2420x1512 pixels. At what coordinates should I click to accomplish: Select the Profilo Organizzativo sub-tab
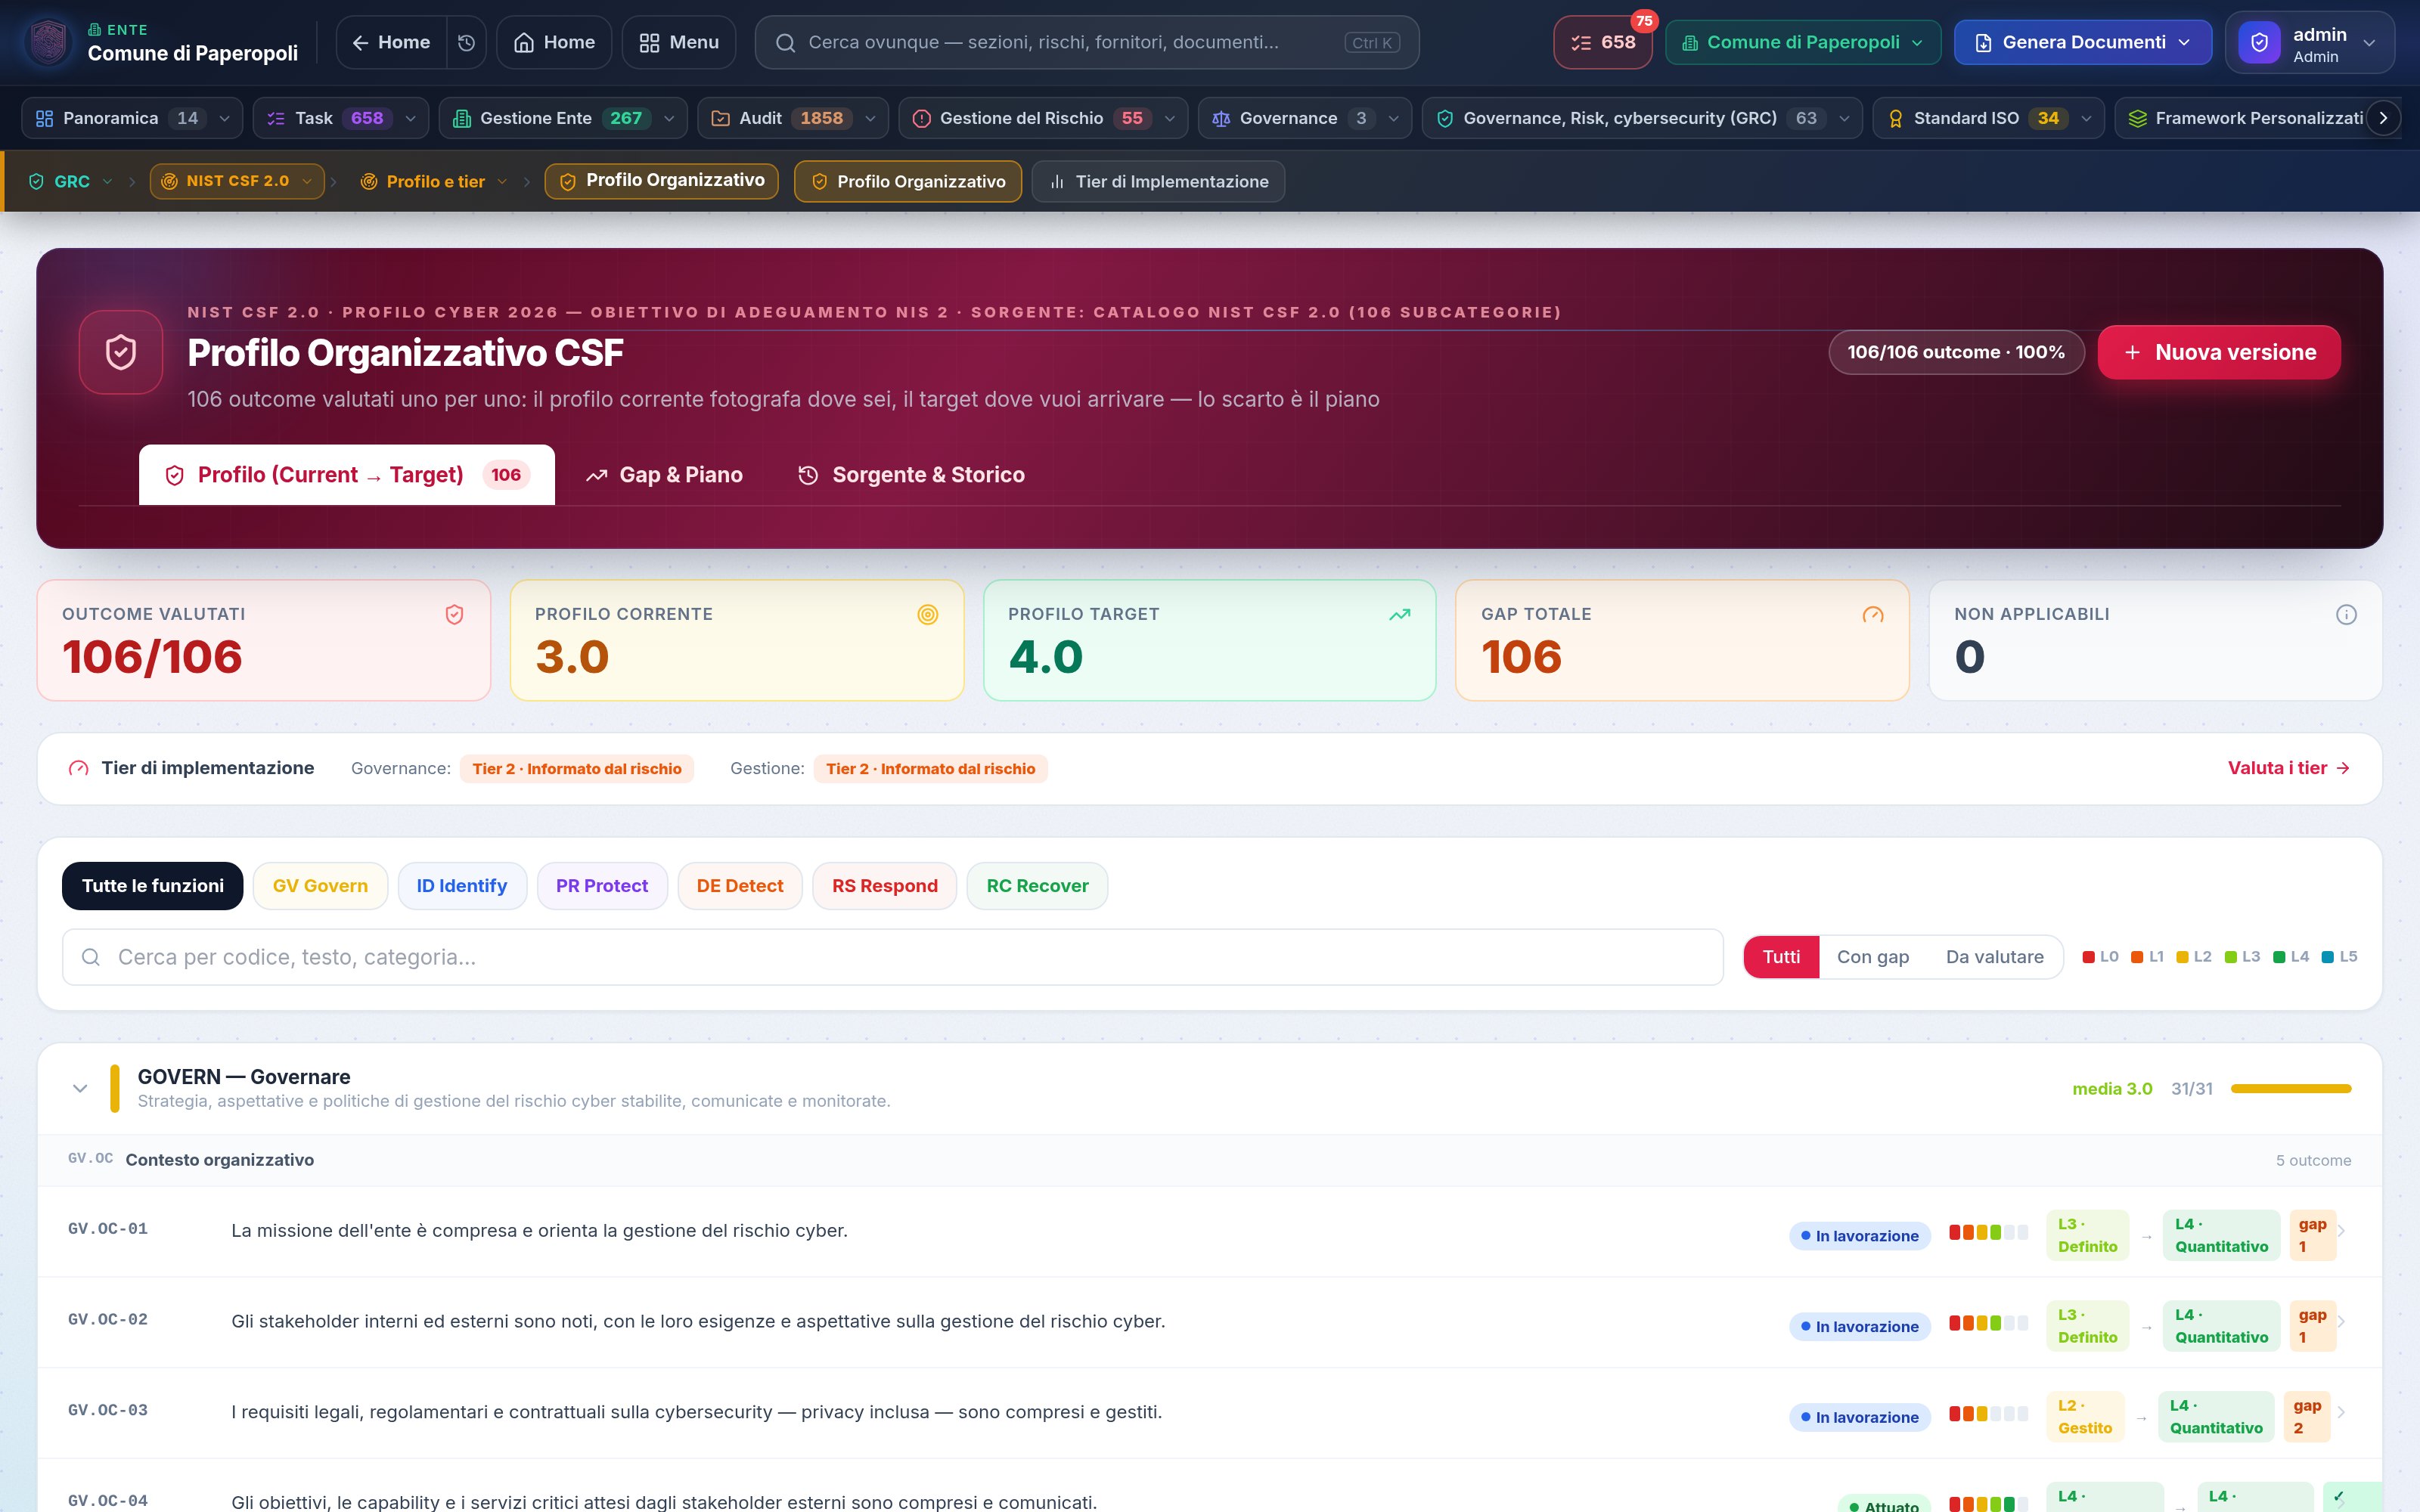908,181
